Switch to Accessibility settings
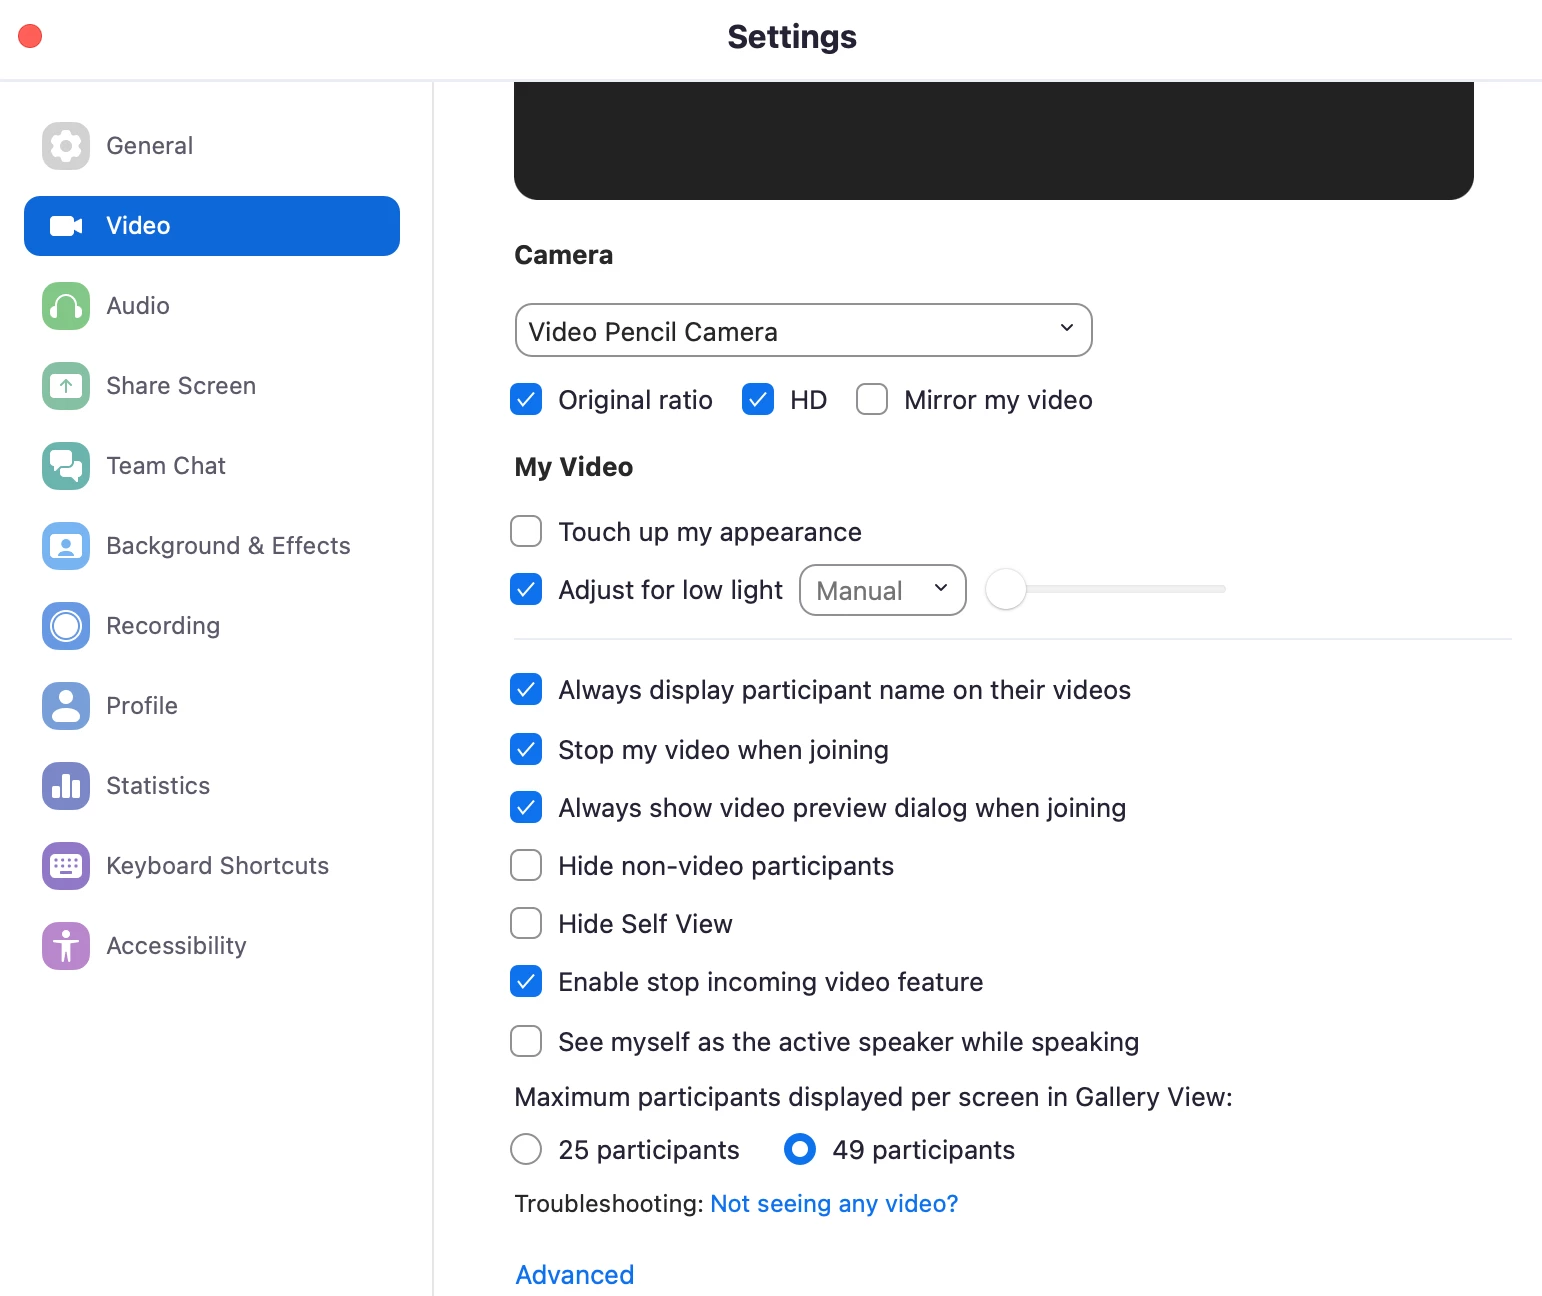The image size is (1542, 1296). 212,946
